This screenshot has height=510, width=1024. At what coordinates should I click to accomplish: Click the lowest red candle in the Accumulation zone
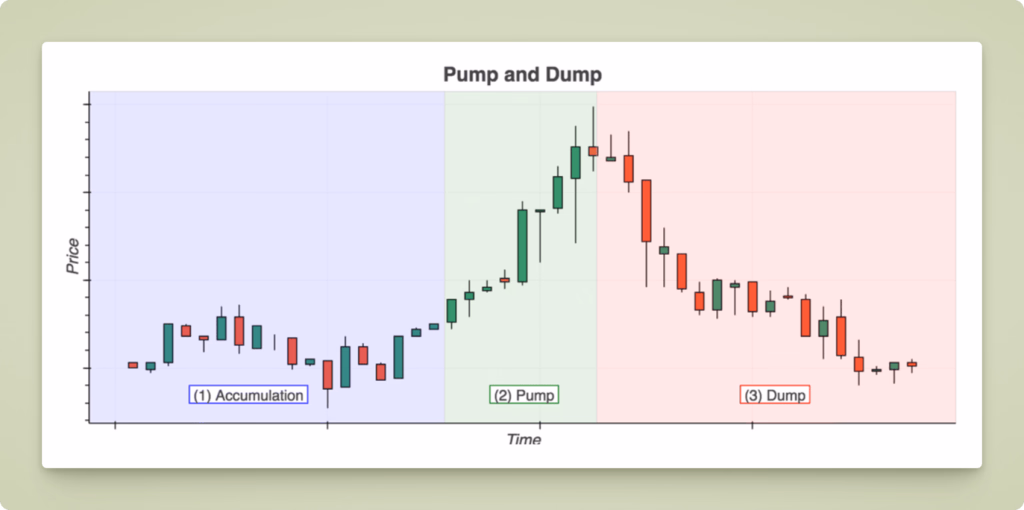(x=328, y=374)
